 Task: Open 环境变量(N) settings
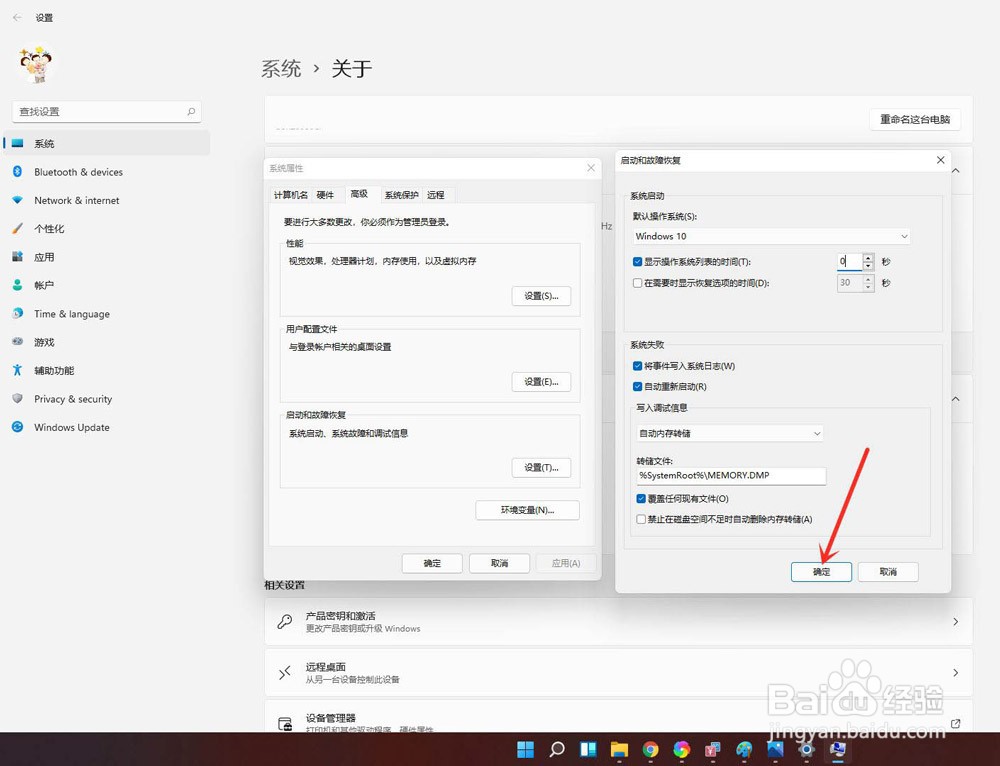tap(527, 510)
